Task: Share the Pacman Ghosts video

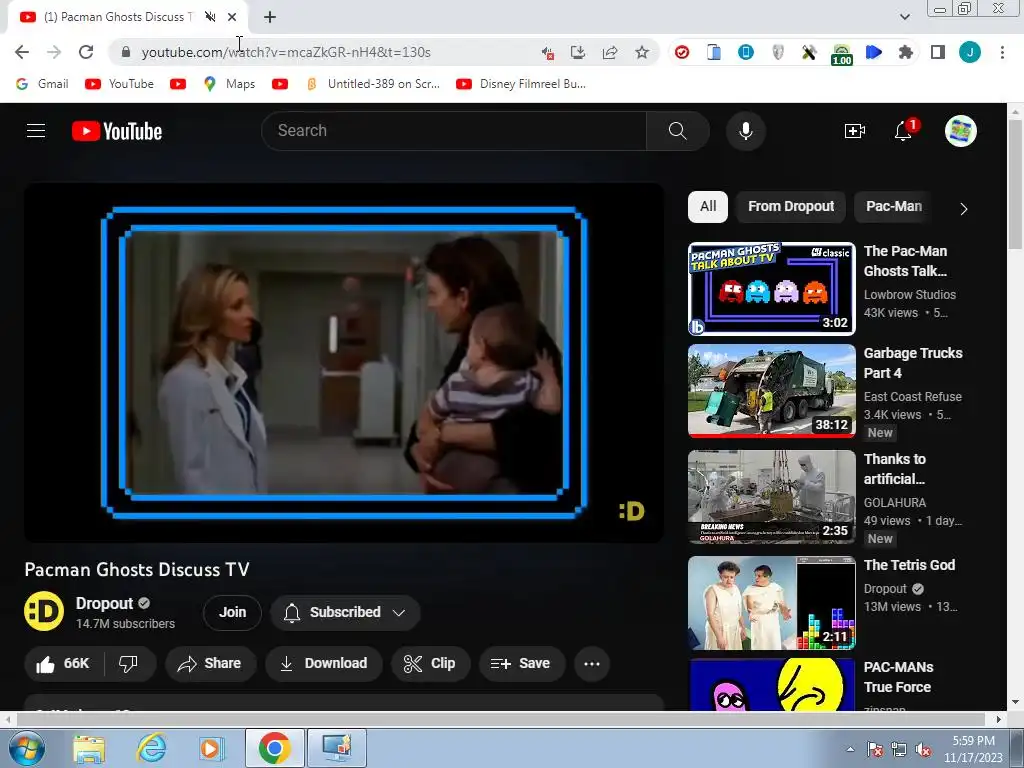Action: pos(210,664)
